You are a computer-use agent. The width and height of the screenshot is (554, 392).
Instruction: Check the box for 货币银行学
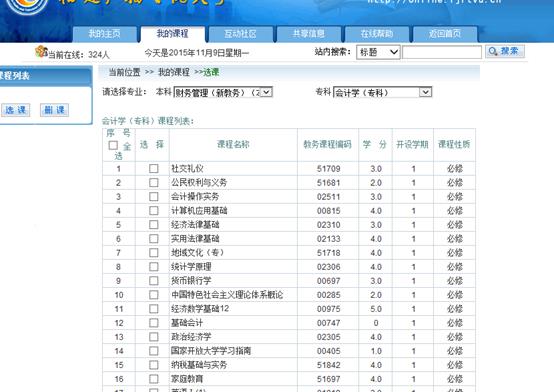coord(154,281)
